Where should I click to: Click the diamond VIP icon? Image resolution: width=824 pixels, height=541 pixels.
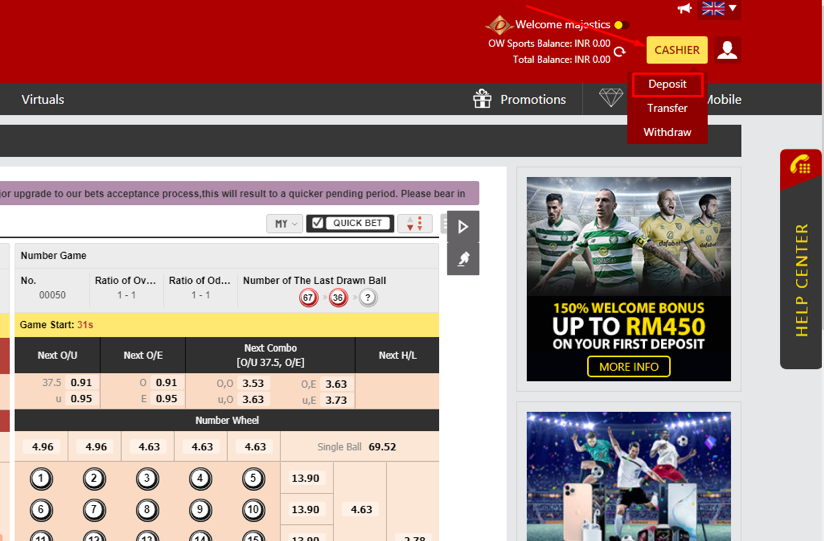[x=611, y=97]
